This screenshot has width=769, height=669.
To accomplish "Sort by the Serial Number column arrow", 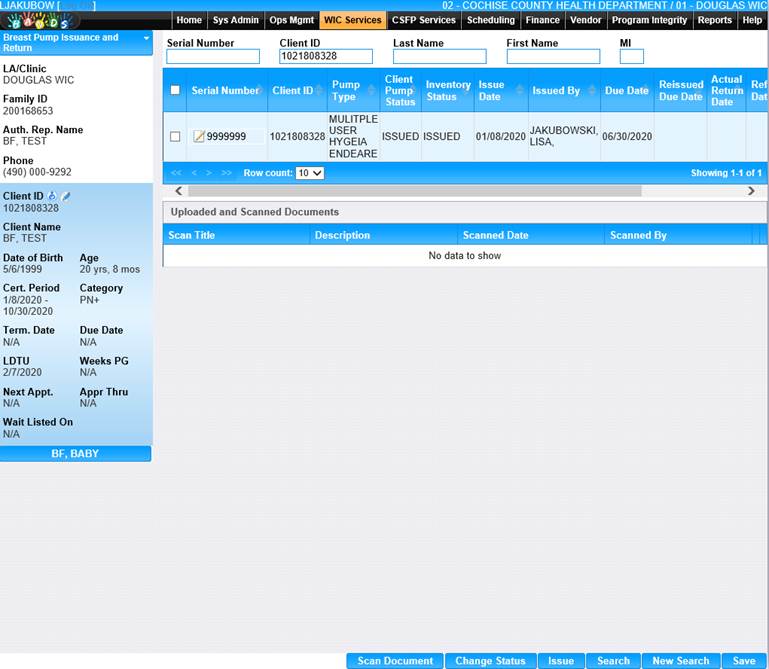I will [260, 90].
